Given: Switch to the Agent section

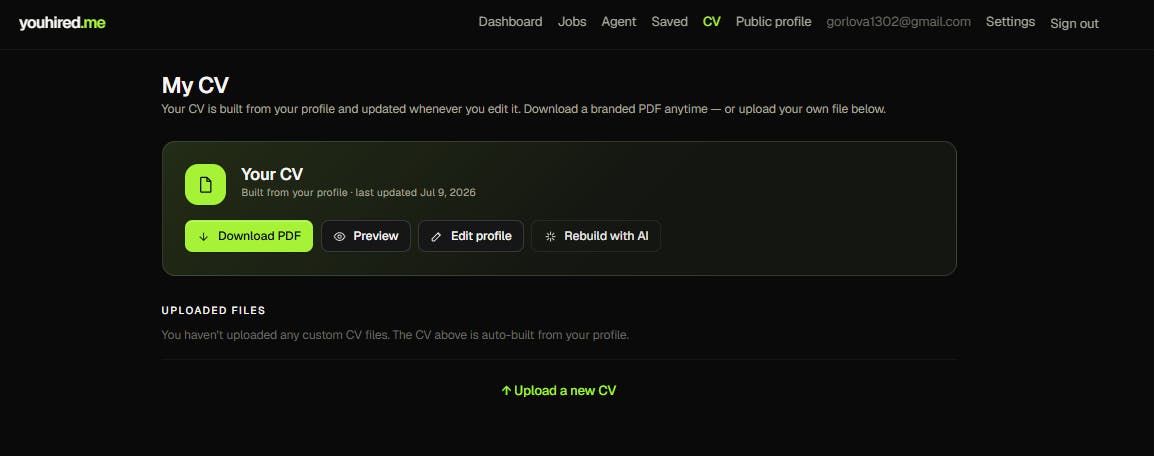Looking at the screenshot, I should (x=619, y=22).
